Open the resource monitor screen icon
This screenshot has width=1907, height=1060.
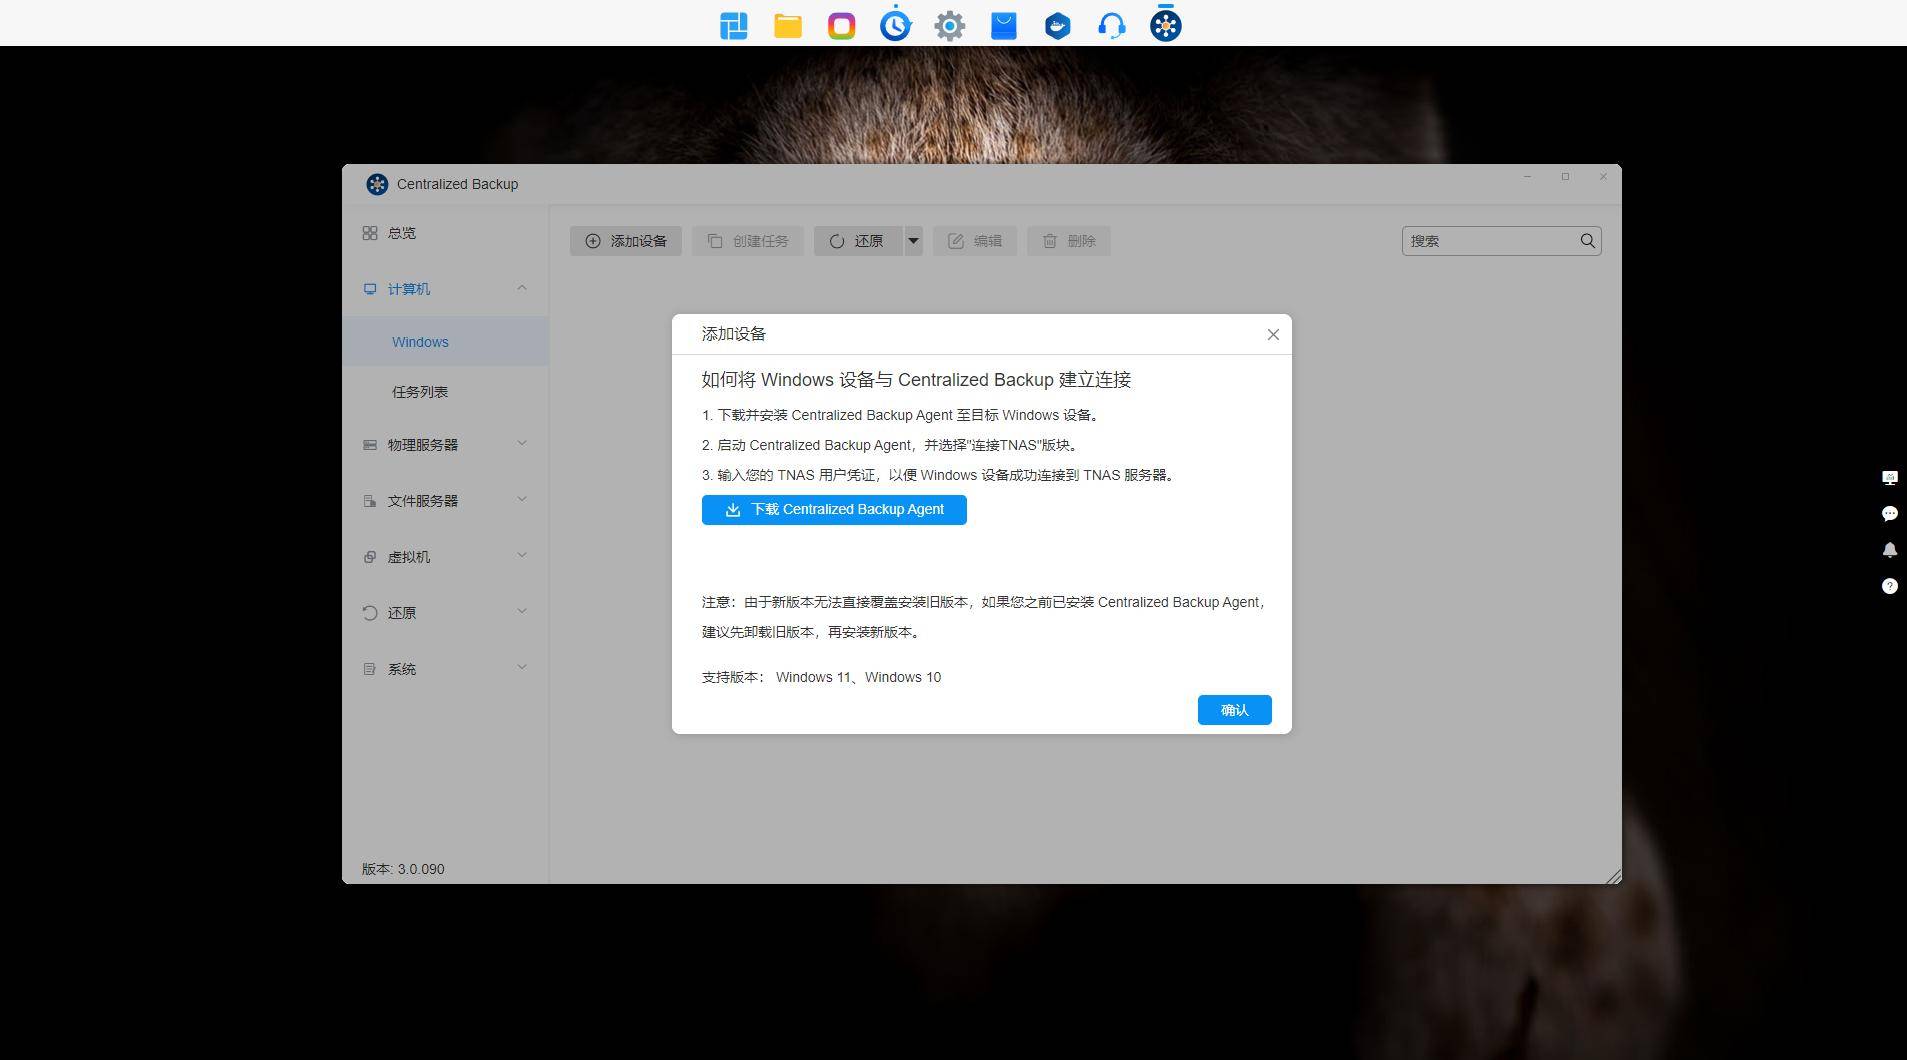(1889, 478)
